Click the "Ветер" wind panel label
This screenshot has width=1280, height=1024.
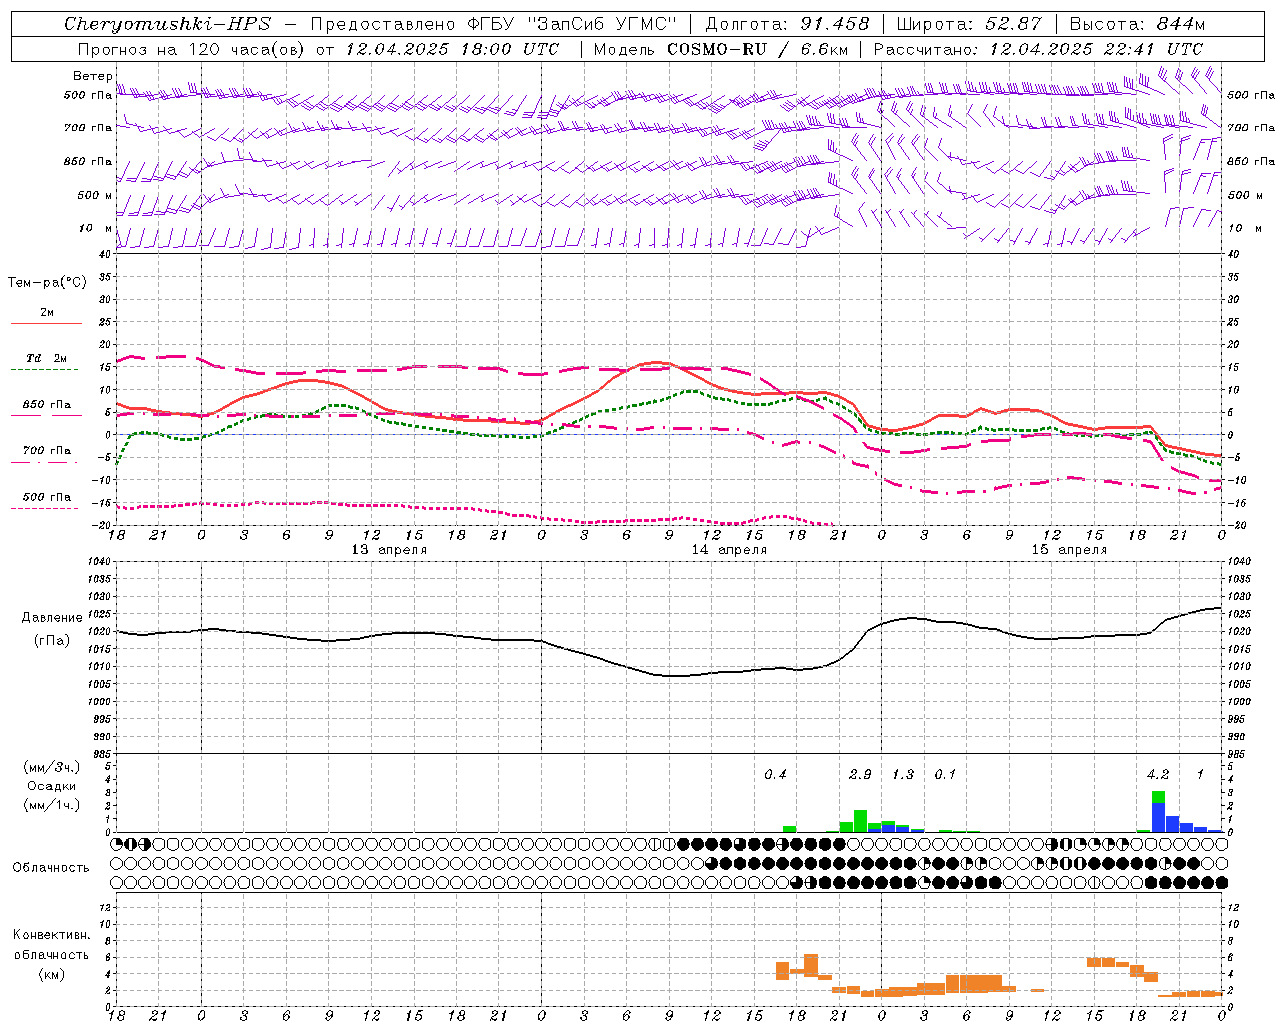coord(92,76)
